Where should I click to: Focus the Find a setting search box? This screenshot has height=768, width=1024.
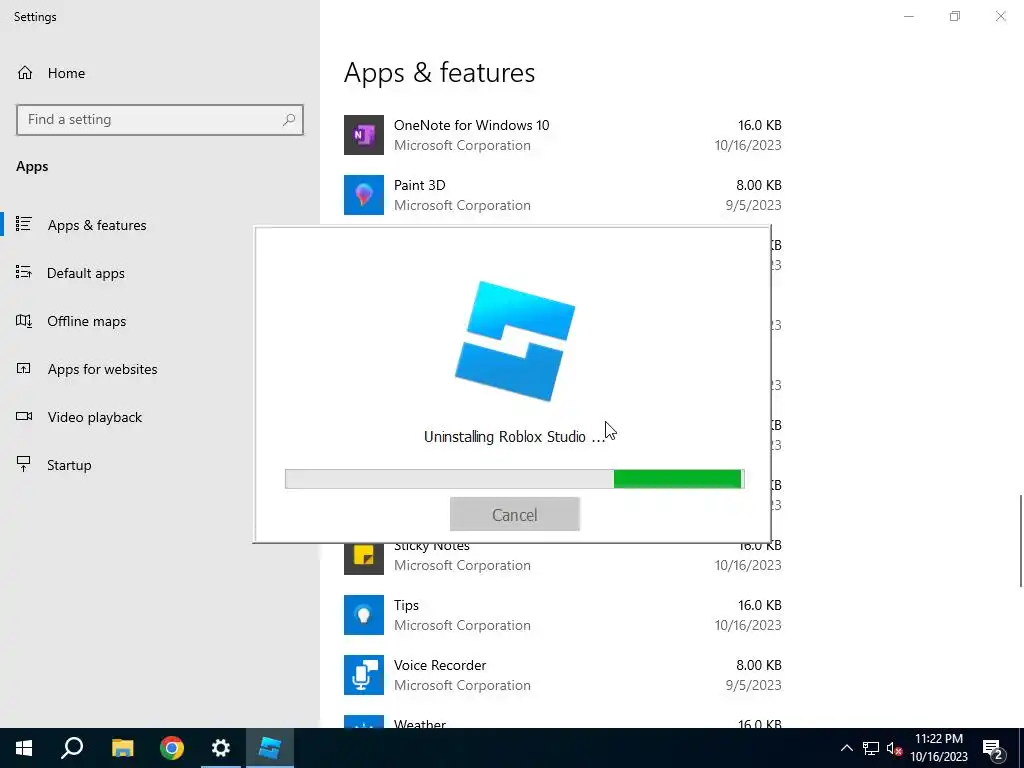pyautogui.click(x=160, y=120)
